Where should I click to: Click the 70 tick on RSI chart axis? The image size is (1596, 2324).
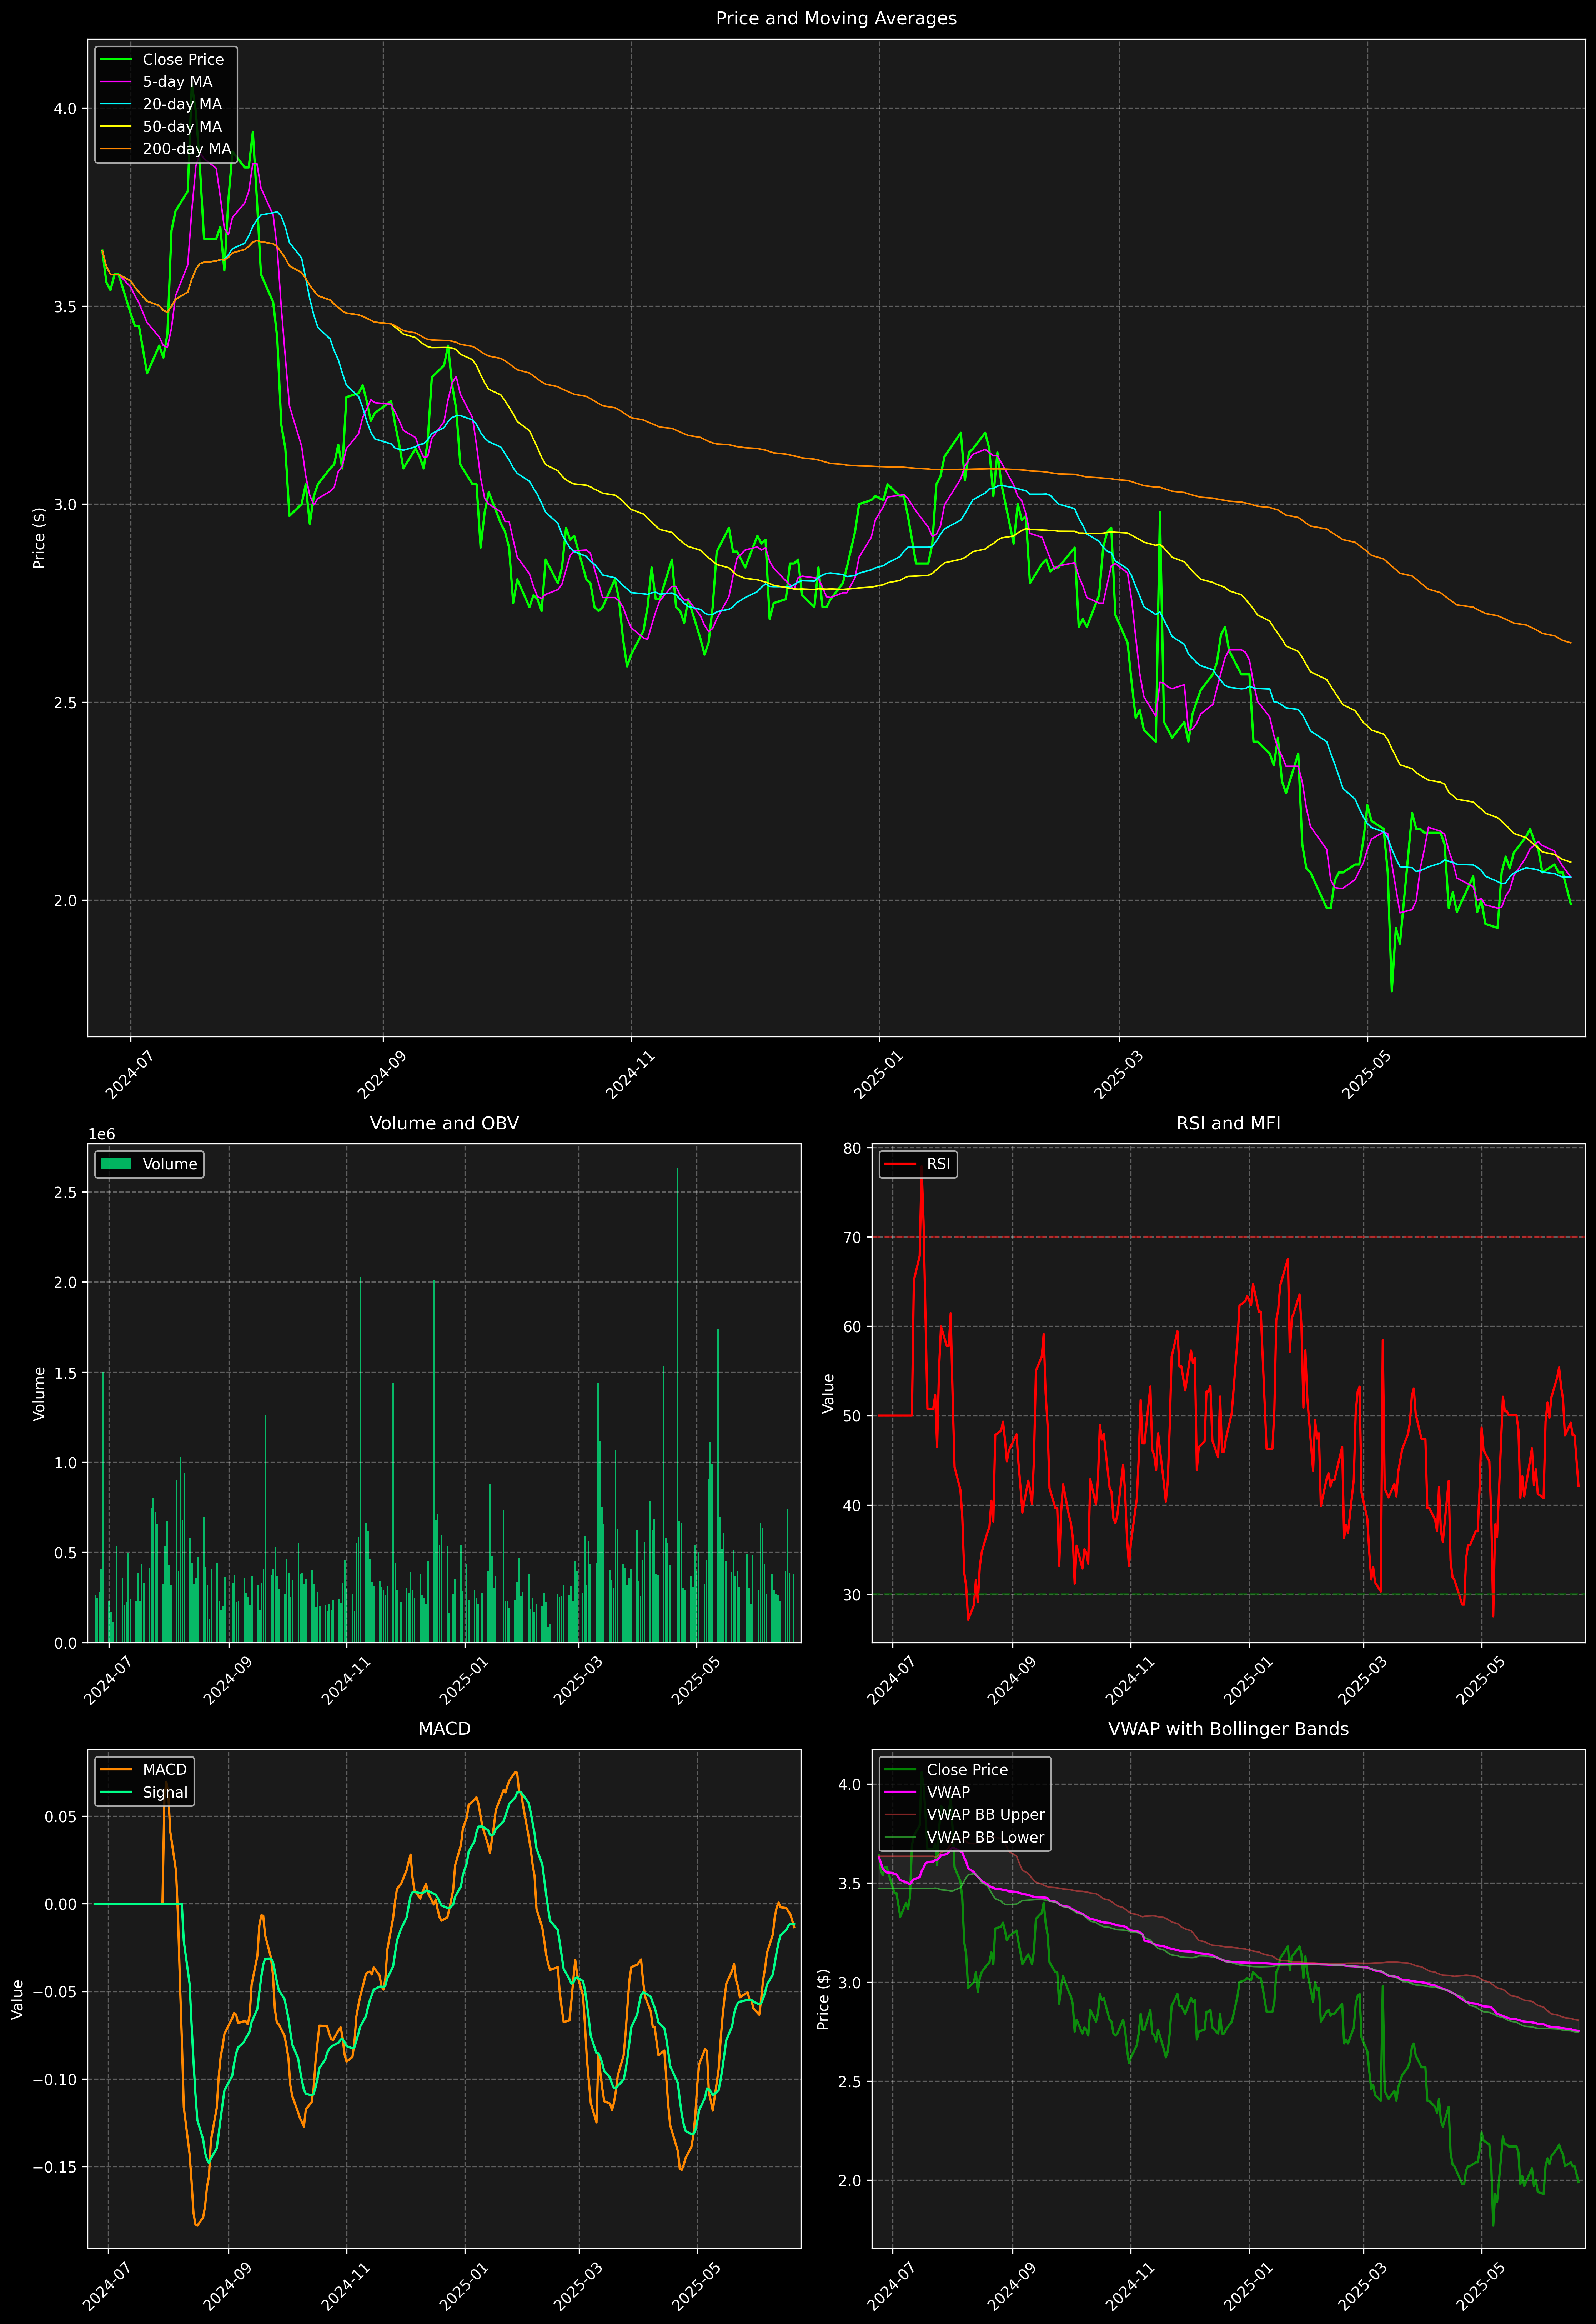[852, 1237]
